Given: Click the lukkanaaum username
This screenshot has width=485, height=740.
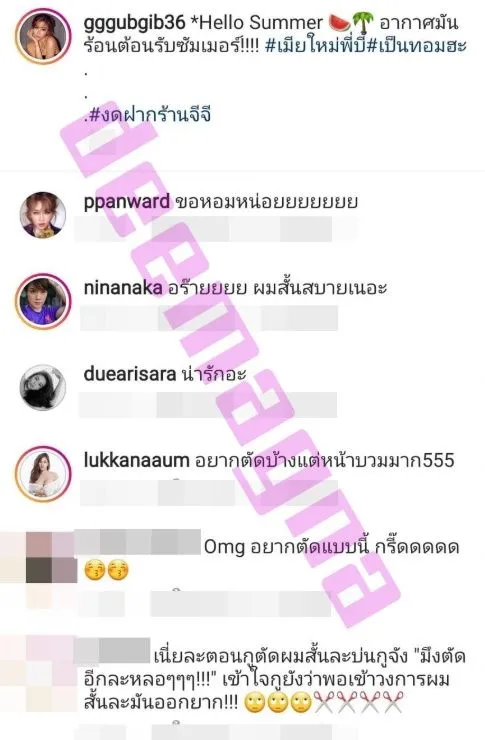Looking at the screenshot, I should pyautogui.click(x=136, y=460).
